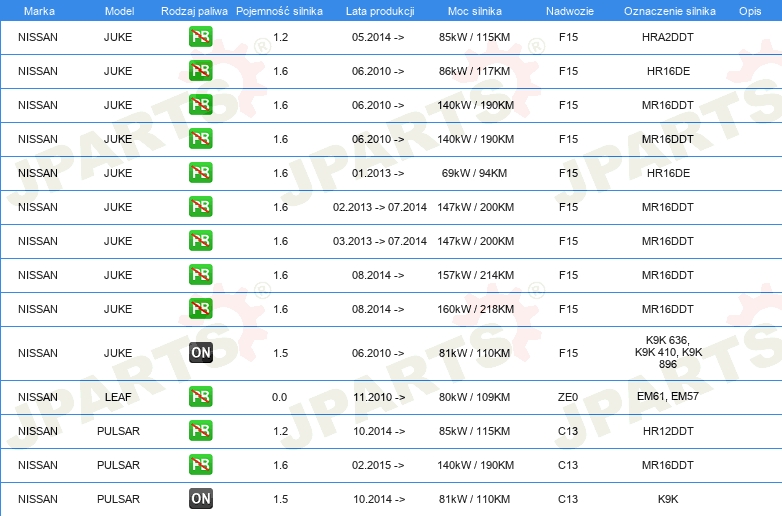Select MR16DDT in the 160kW / 218KM row
The width and height of the screenshot is (782, 516).
pos(668,309)
